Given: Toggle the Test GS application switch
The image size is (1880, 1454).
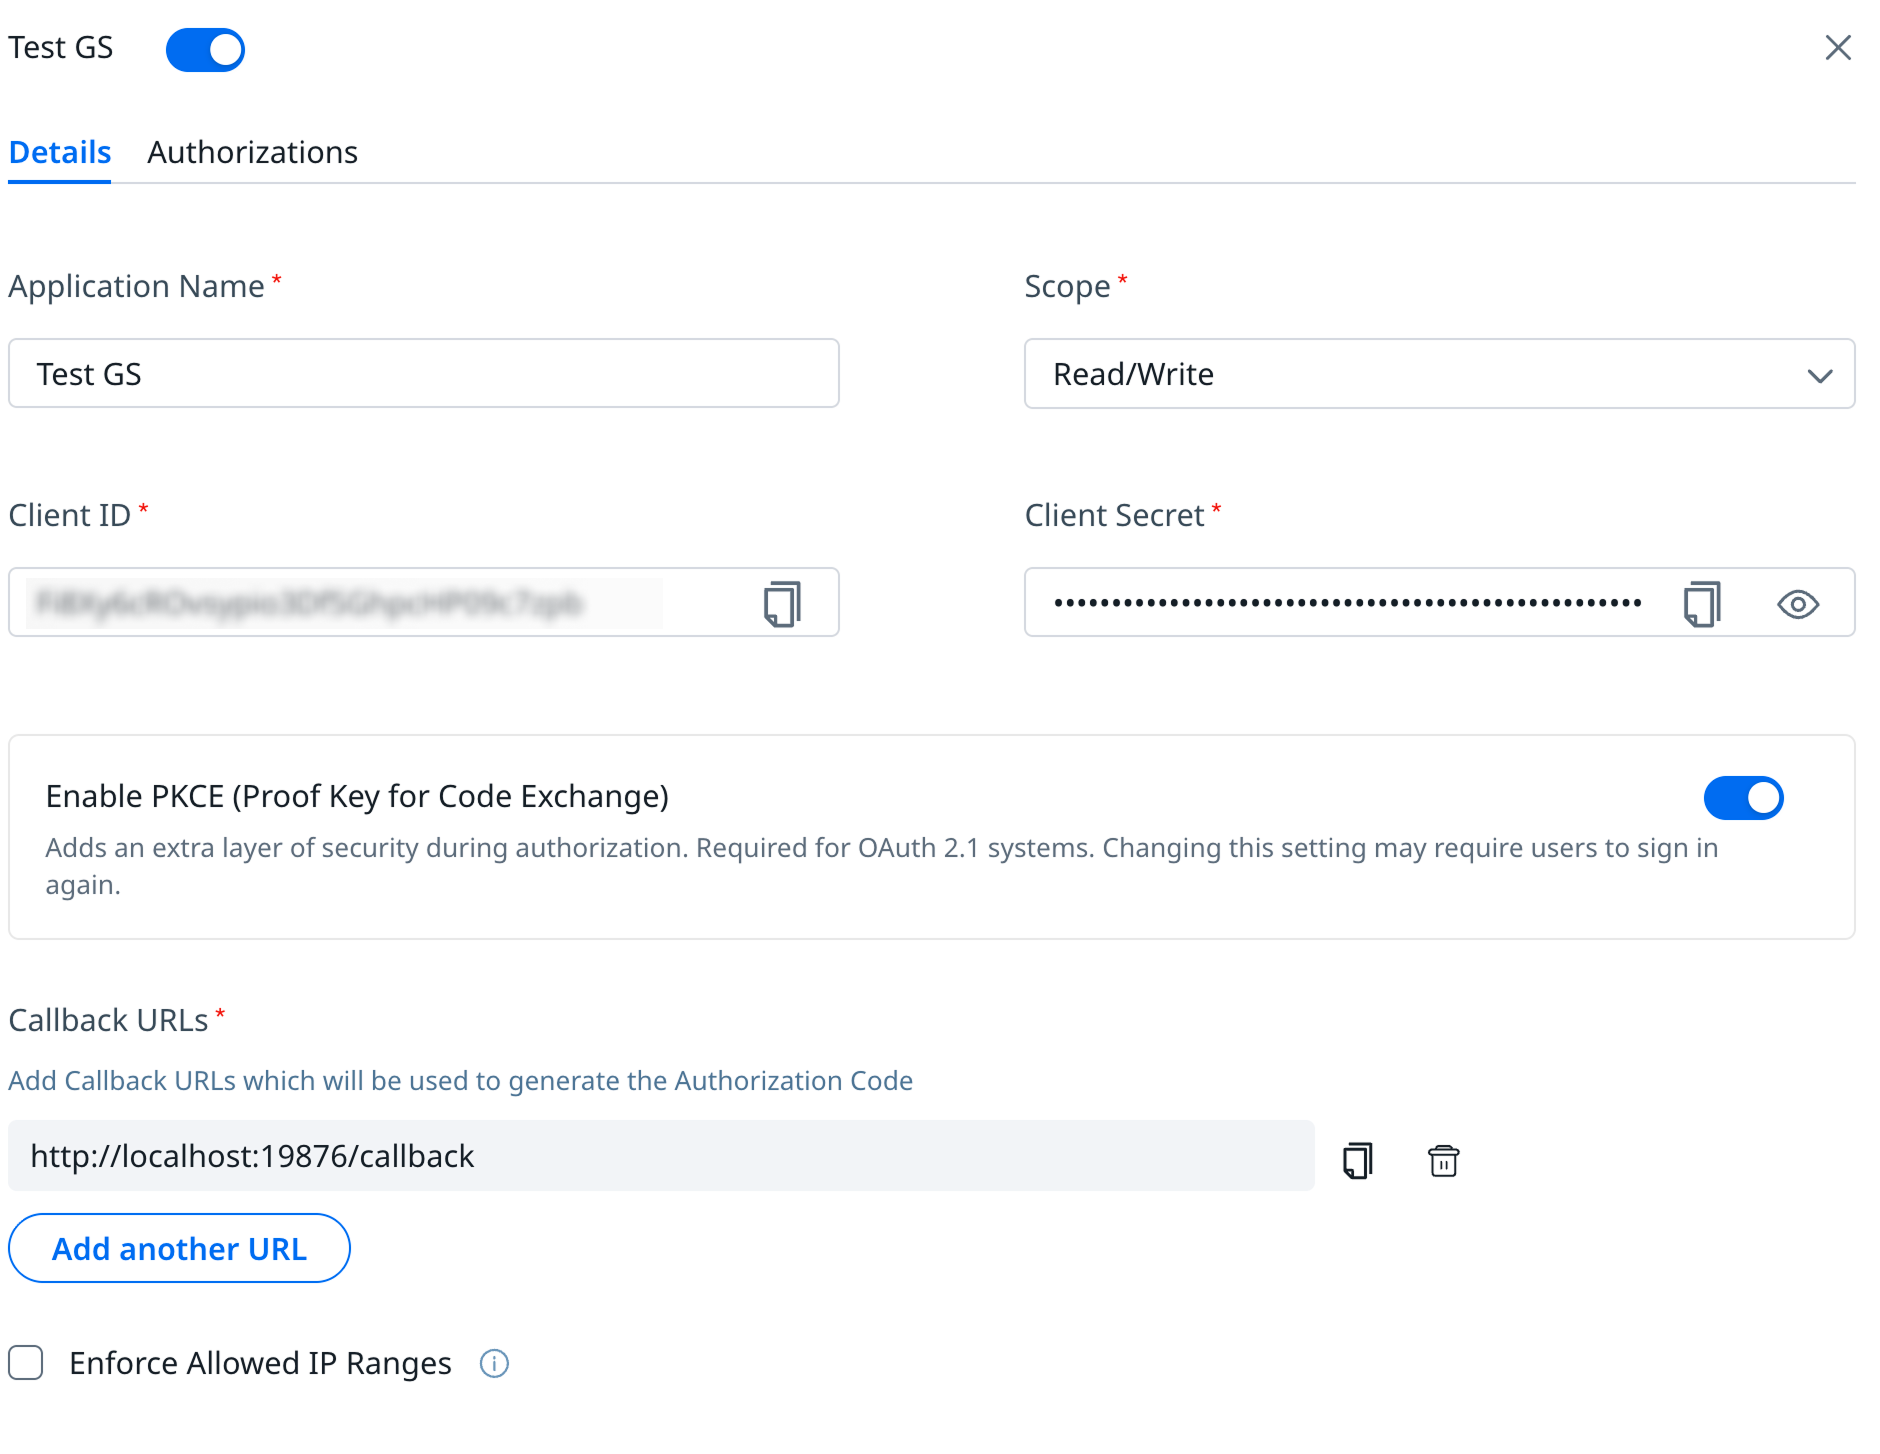Looking at the screenshot, I should [205, 50].
